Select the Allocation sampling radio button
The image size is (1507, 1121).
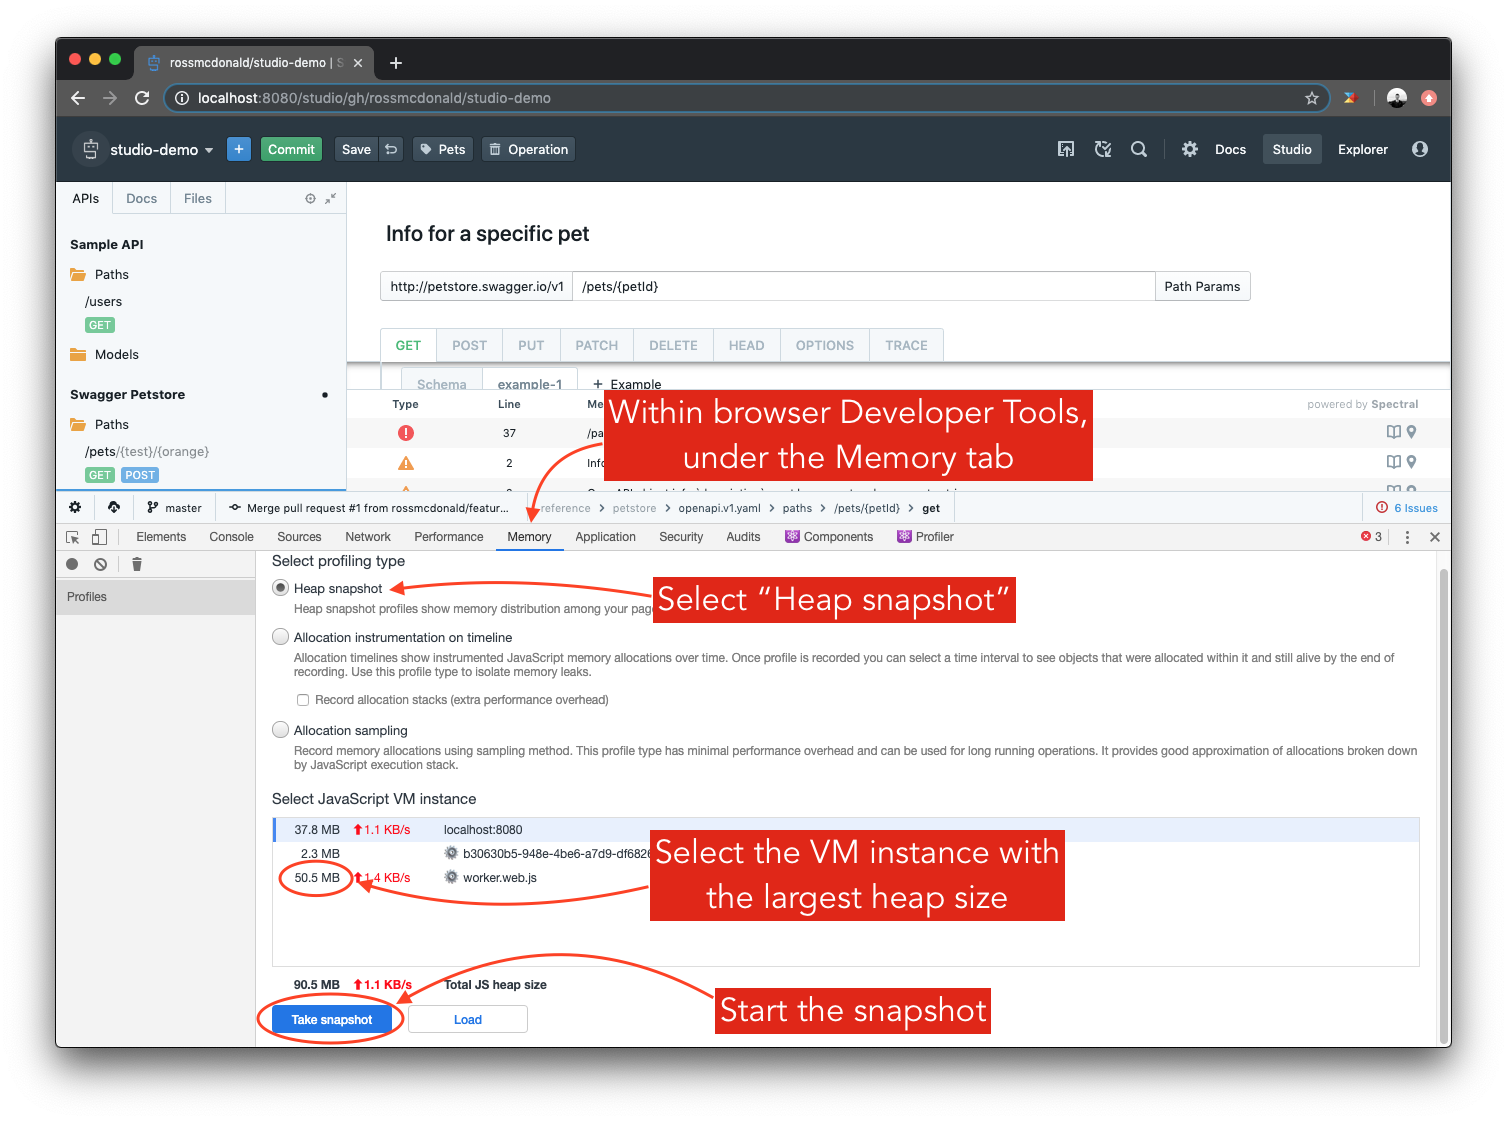click(x=281, y=730)
